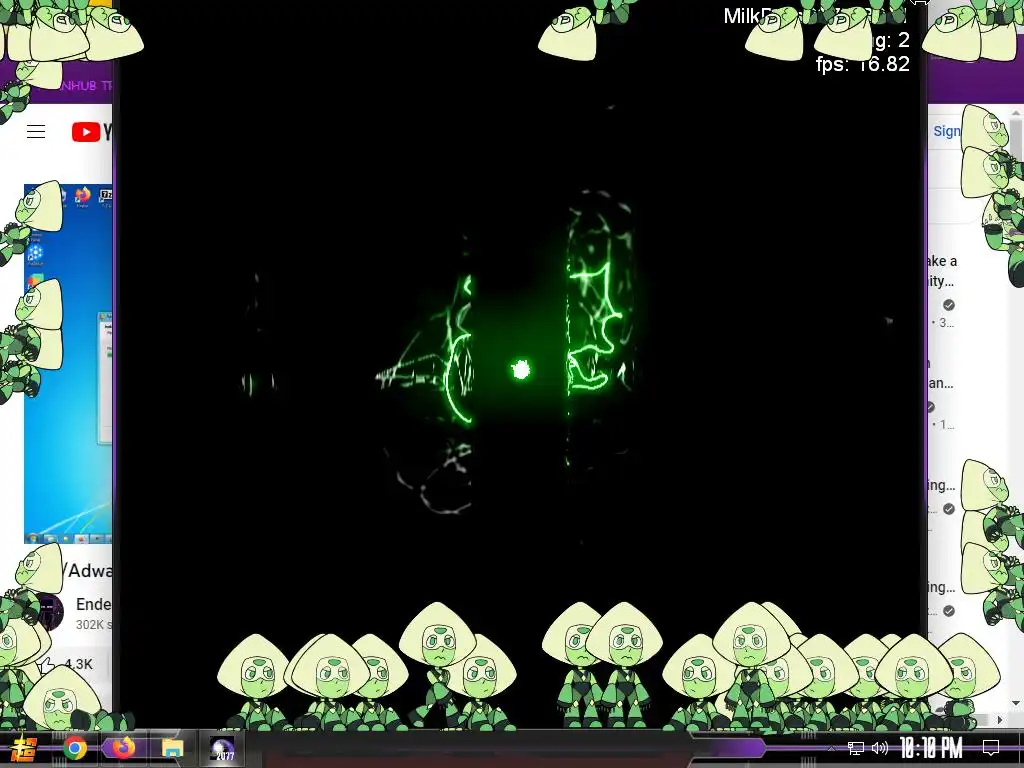The width and height of the screenshot is (1024, 768).
Task: Open File Explorer from the taskbar
Action: tap(172, 748)
